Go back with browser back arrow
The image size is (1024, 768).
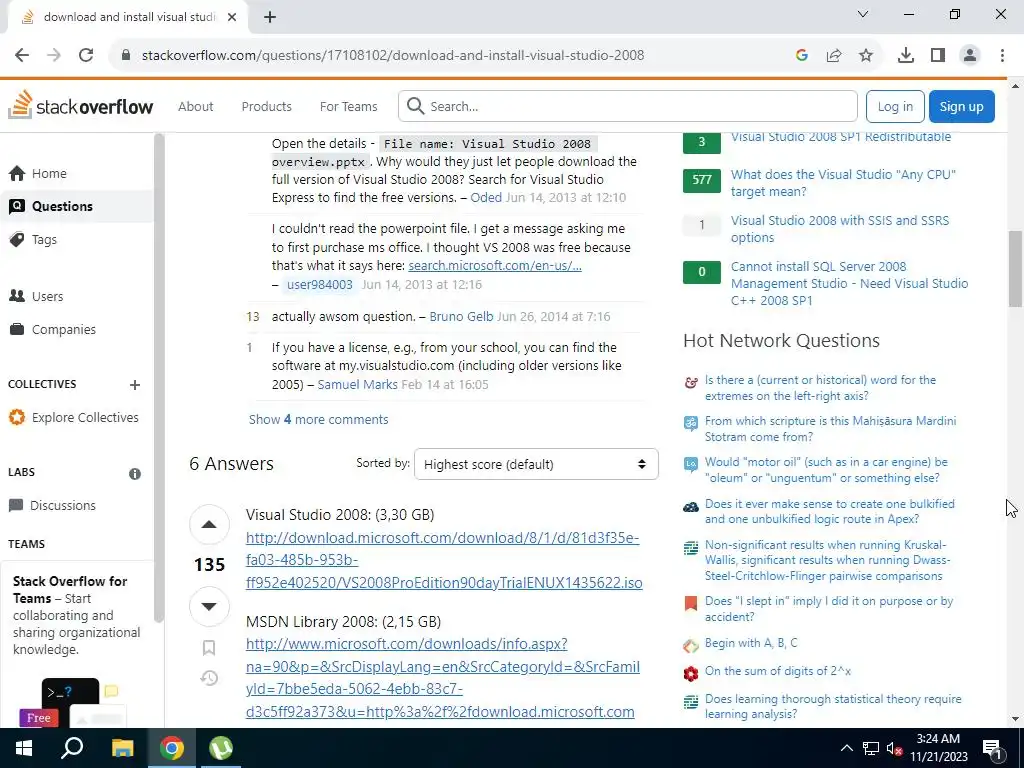tap(22, 55)
